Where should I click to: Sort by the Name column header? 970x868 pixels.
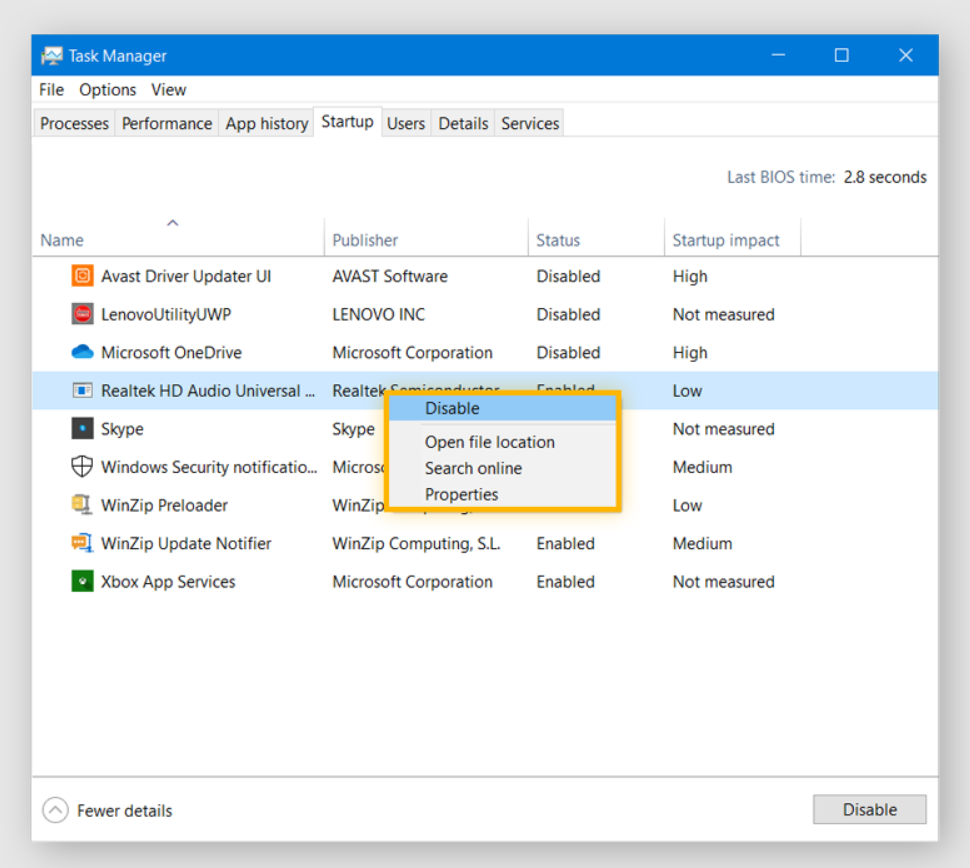click(178, 237)
